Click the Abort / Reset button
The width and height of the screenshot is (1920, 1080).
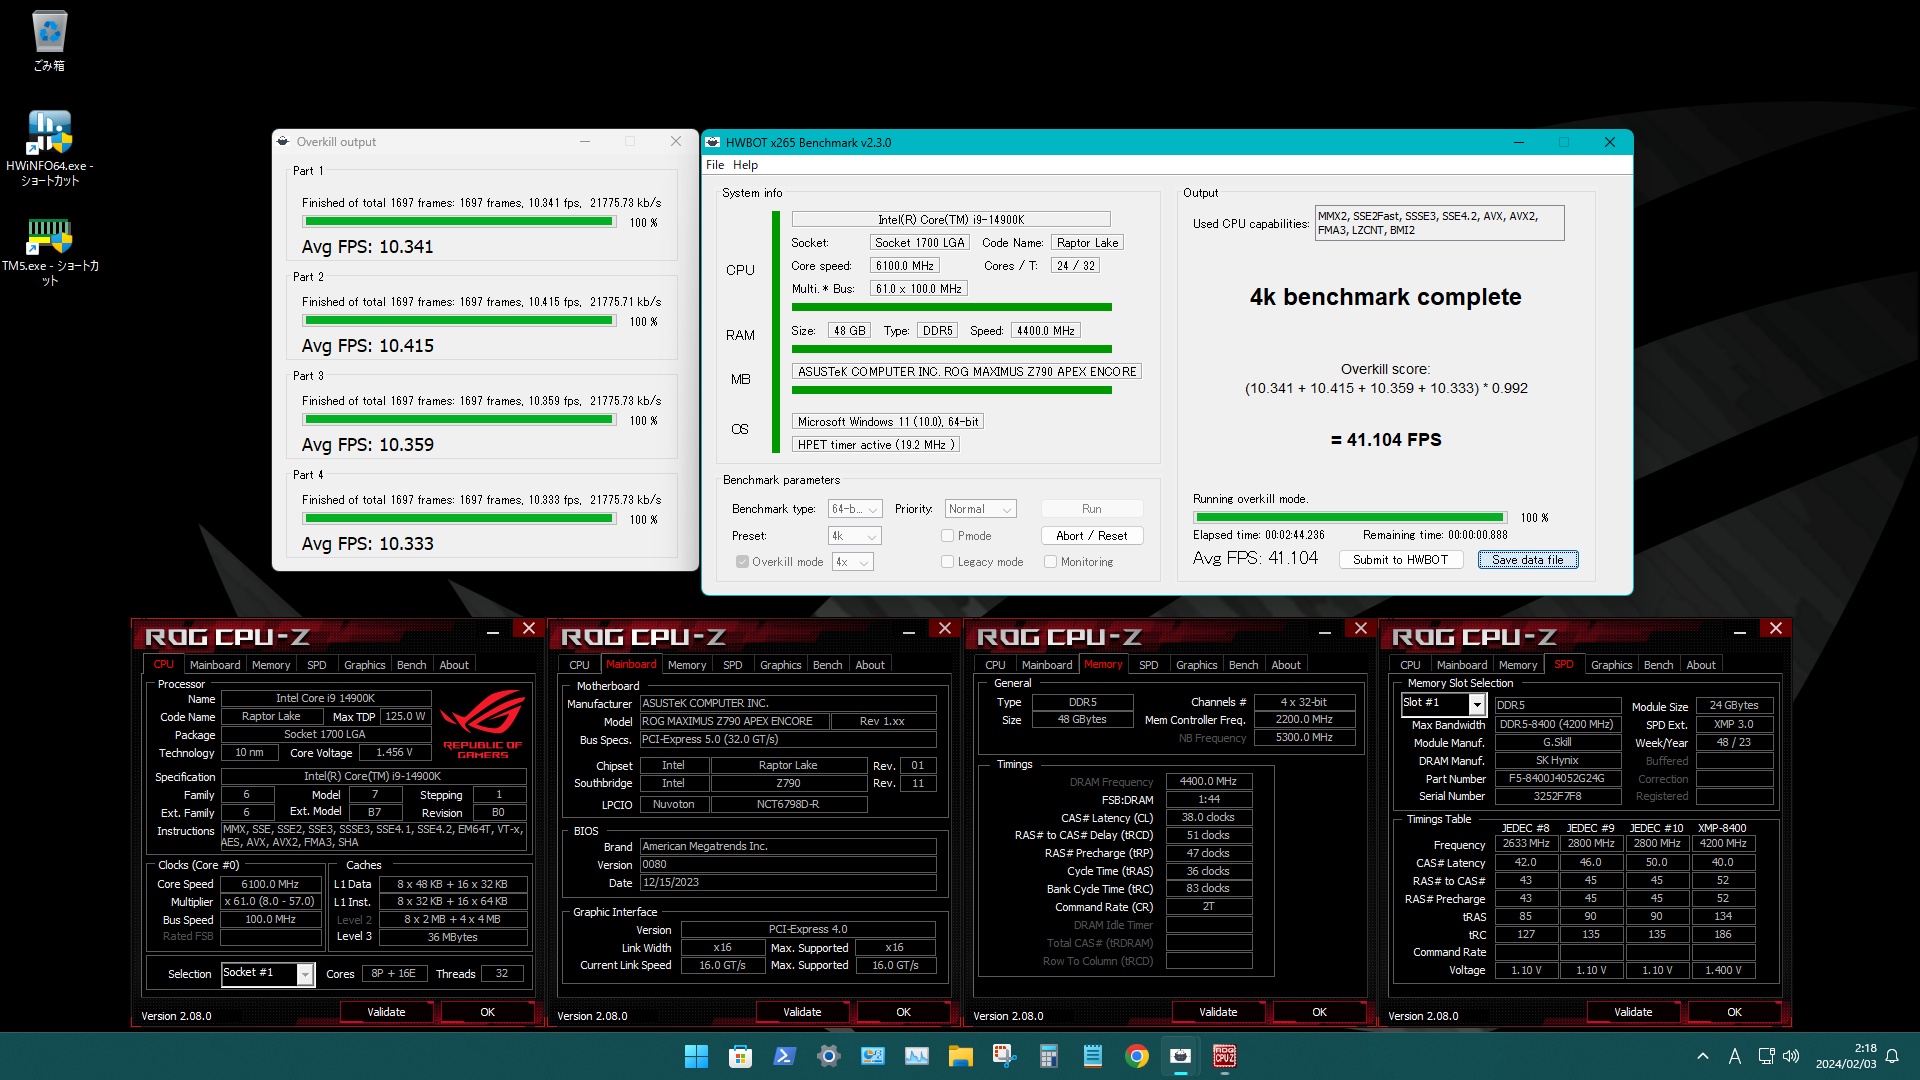(x=1091, y=536)
